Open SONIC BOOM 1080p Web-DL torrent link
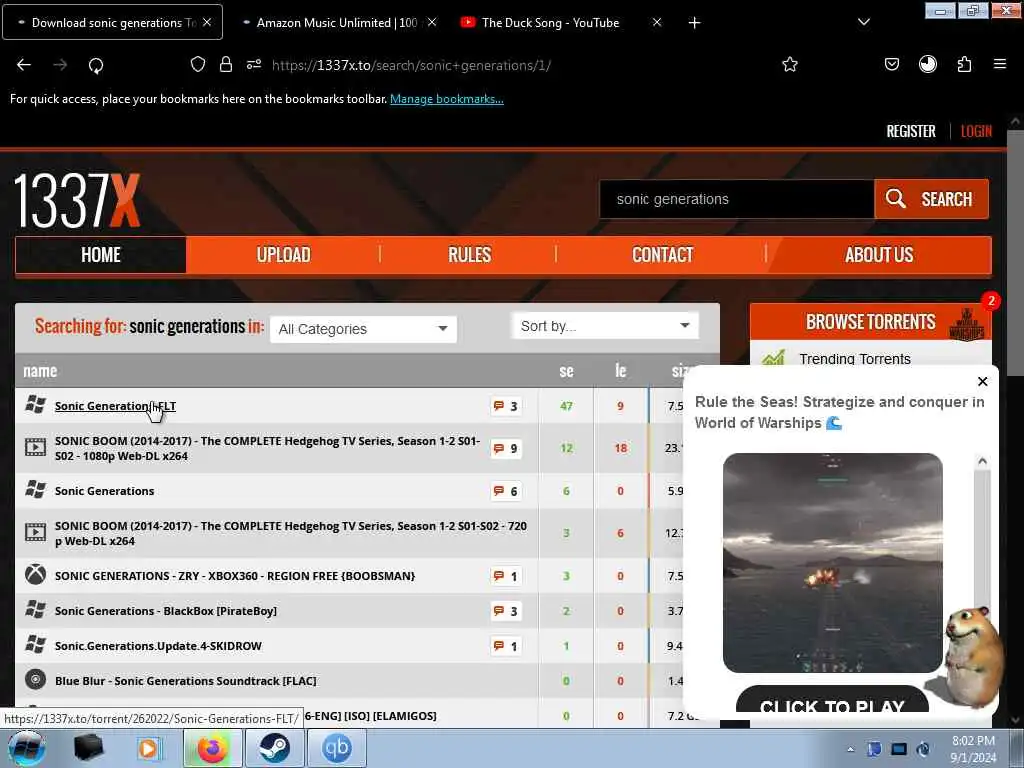The width and height of the screenshot is (1024, 768). [x=267, y=449]
